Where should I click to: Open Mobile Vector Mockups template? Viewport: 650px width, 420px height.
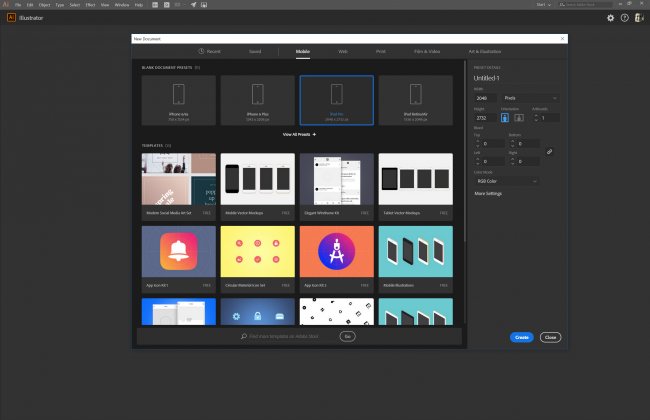click(x=258, y=186)
